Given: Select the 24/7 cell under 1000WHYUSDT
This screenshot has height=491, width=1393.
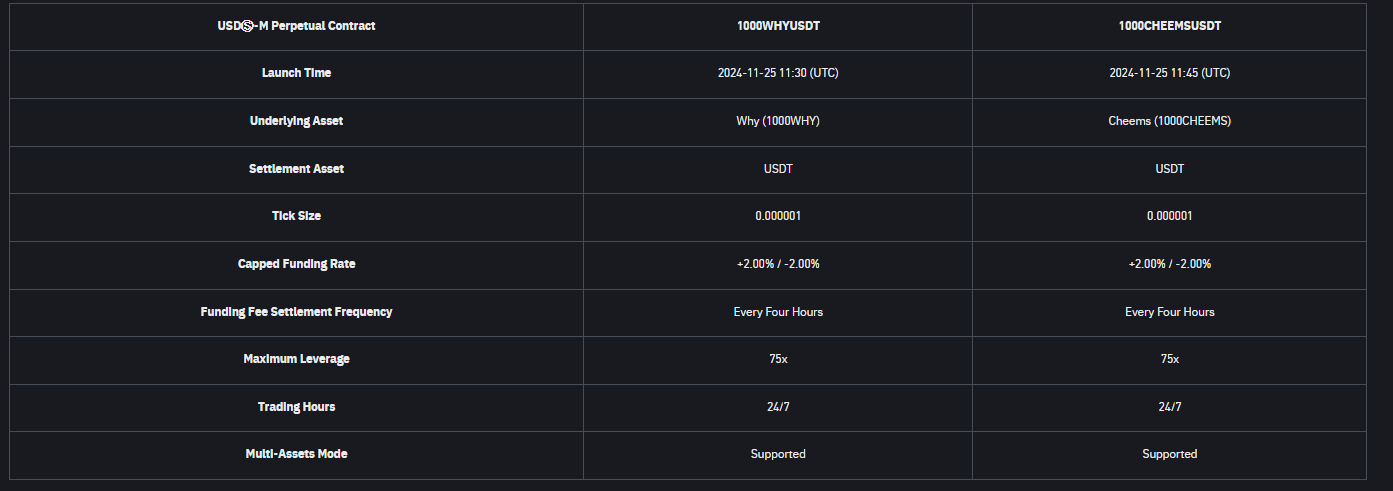Looking at the screenshot, I should 778,407.
